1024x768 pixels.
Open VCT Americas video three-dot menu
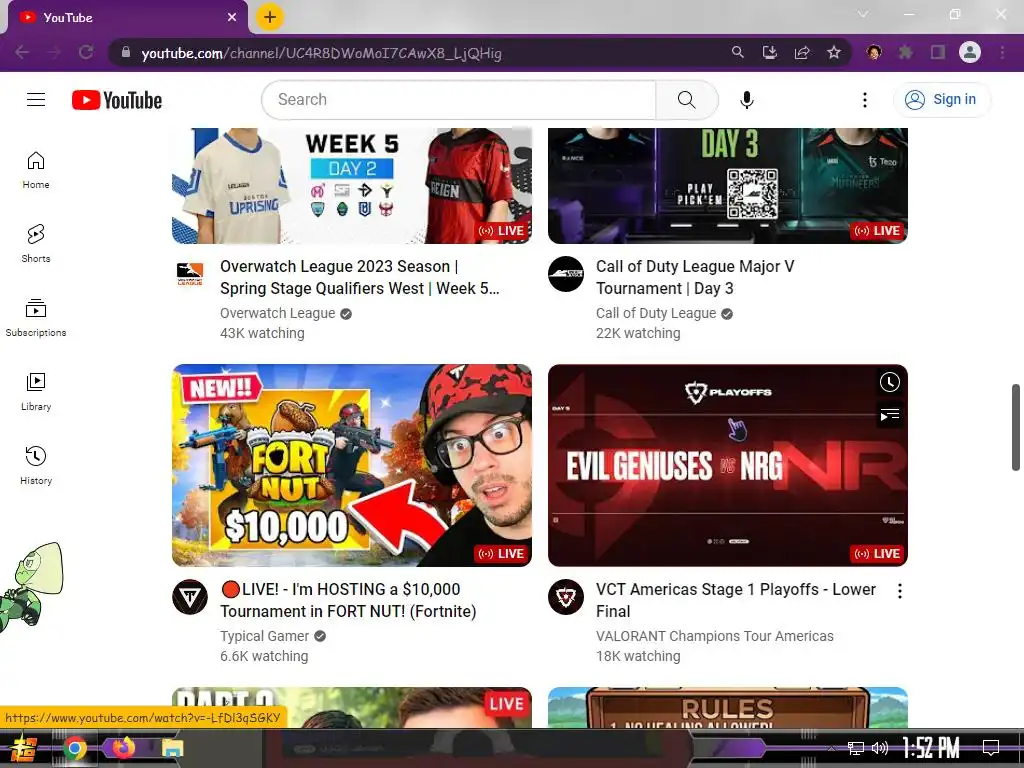(x=900, y=591)
